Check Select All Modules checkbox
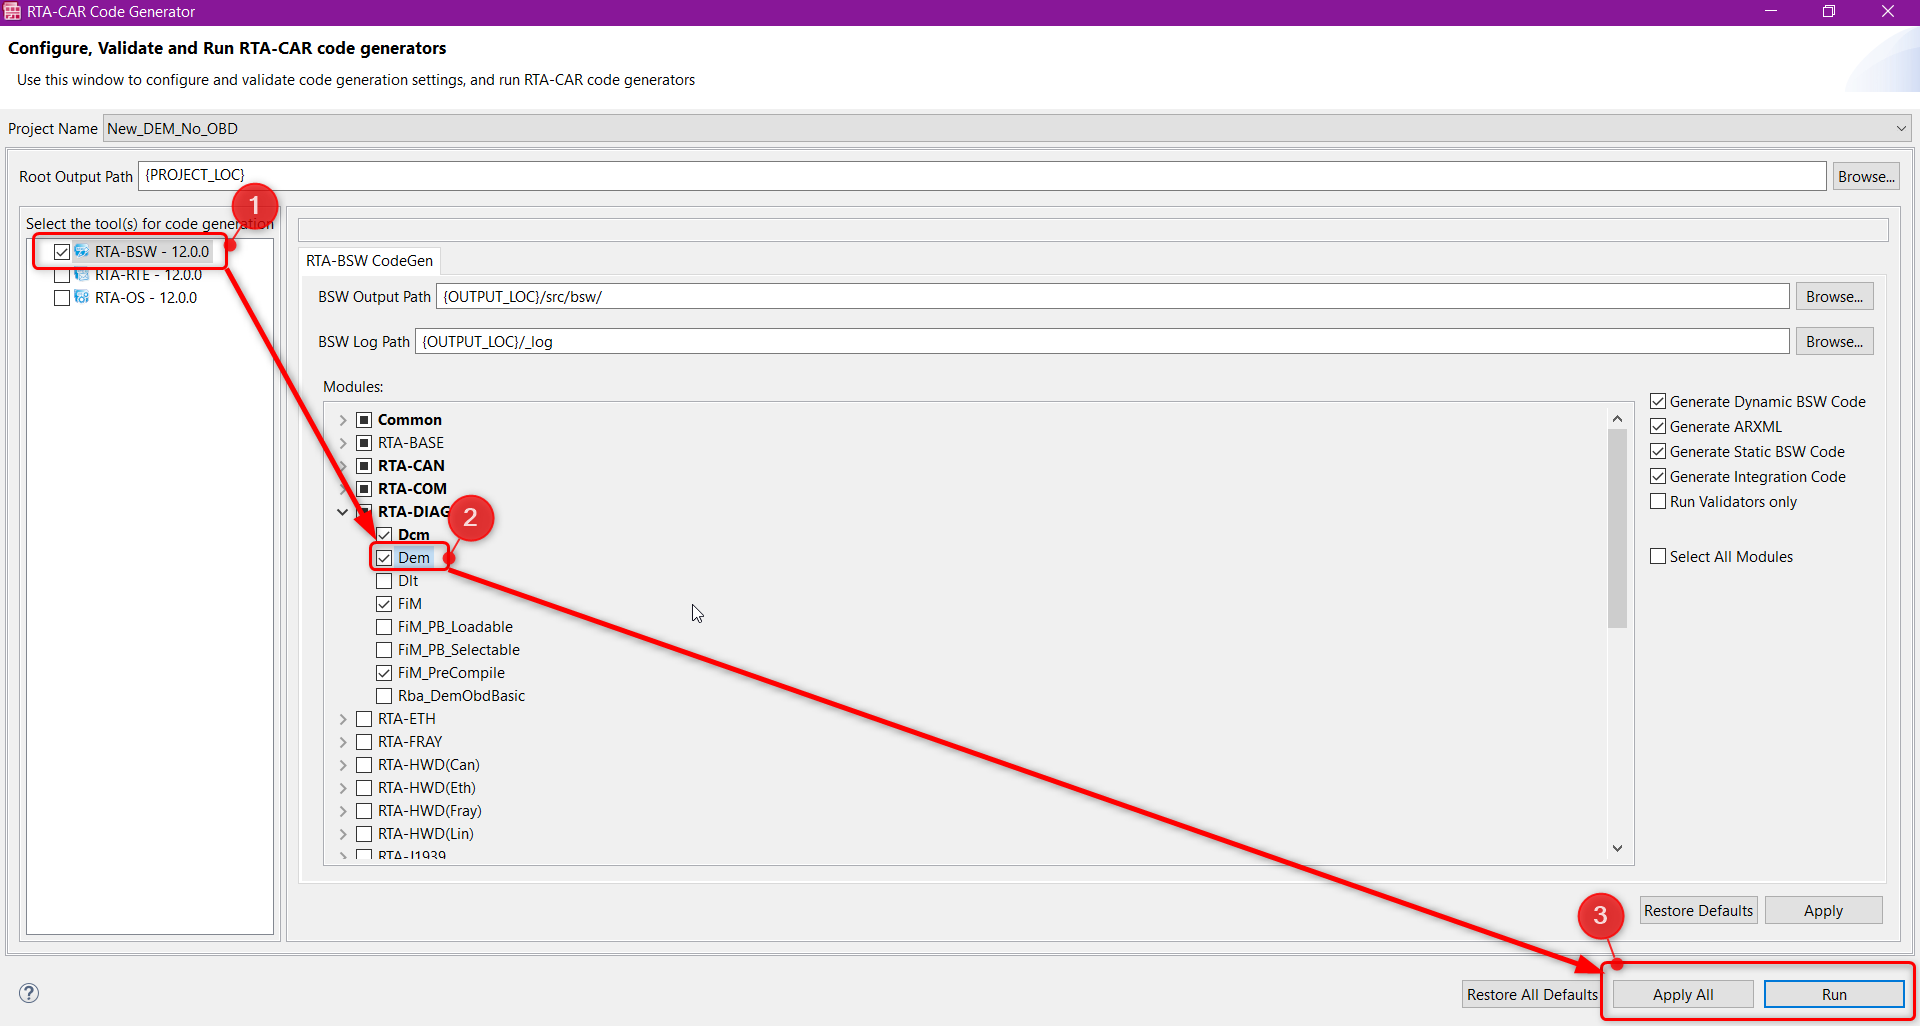 1658,556
